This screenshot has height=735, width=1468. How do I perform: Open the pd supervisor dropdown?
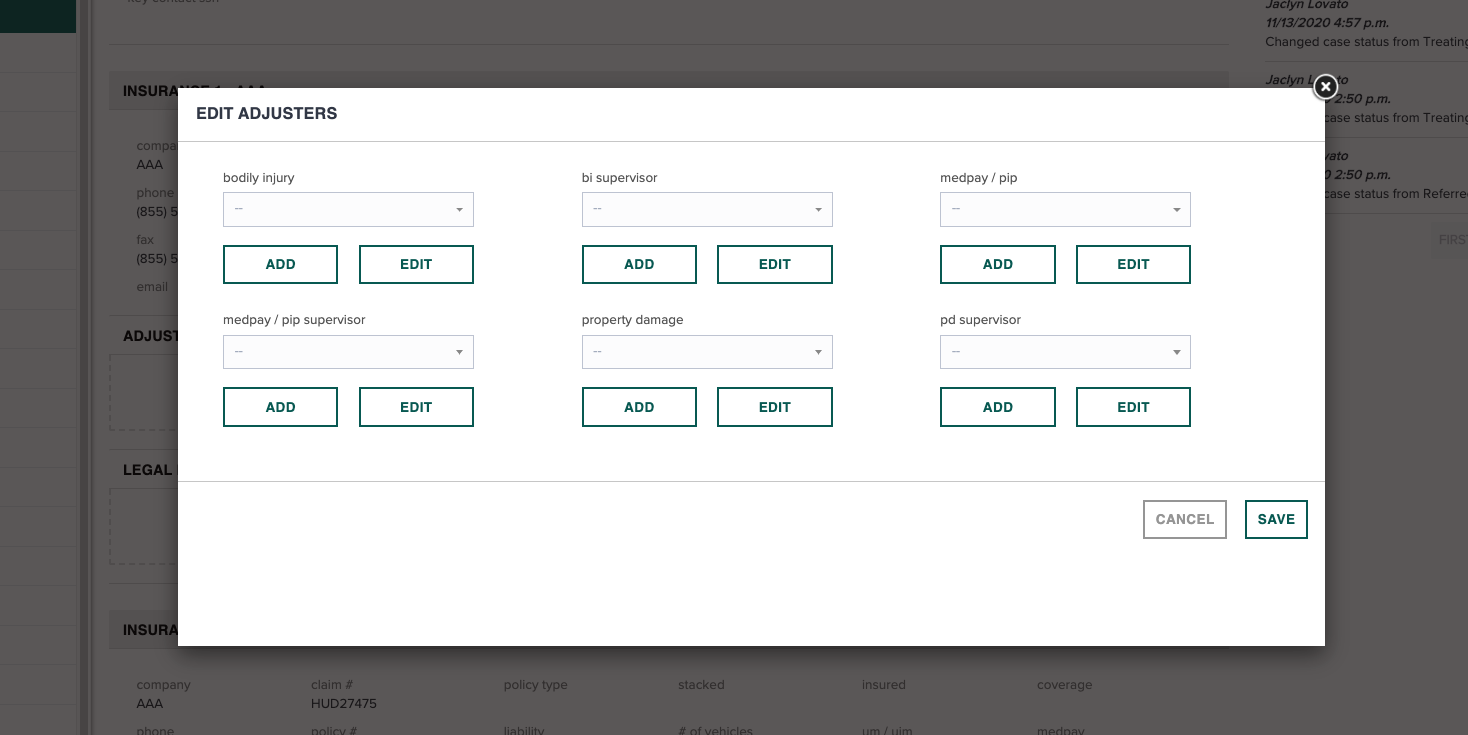point(1065,352)
